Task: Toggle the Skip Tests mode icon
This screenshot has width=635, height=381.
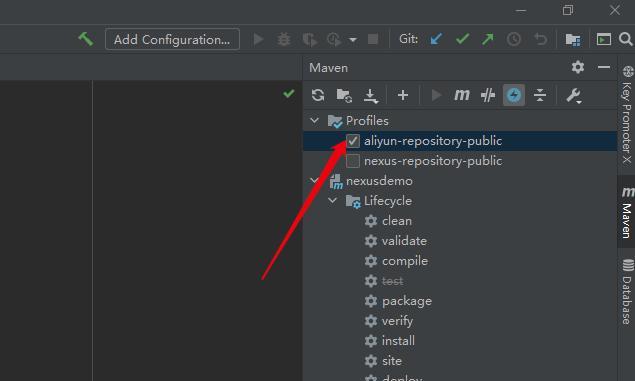Action: coord(488,95)
